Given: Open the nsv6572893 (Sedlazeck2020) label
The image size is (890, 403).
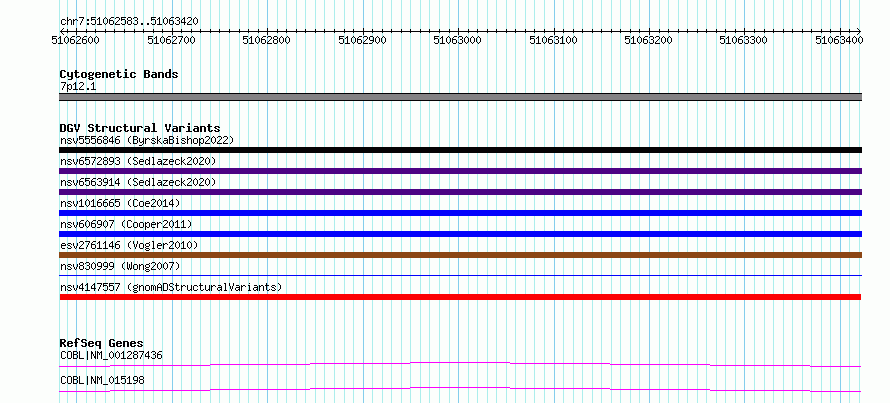Looking at the screenshot, I should [x=138, y=161].
